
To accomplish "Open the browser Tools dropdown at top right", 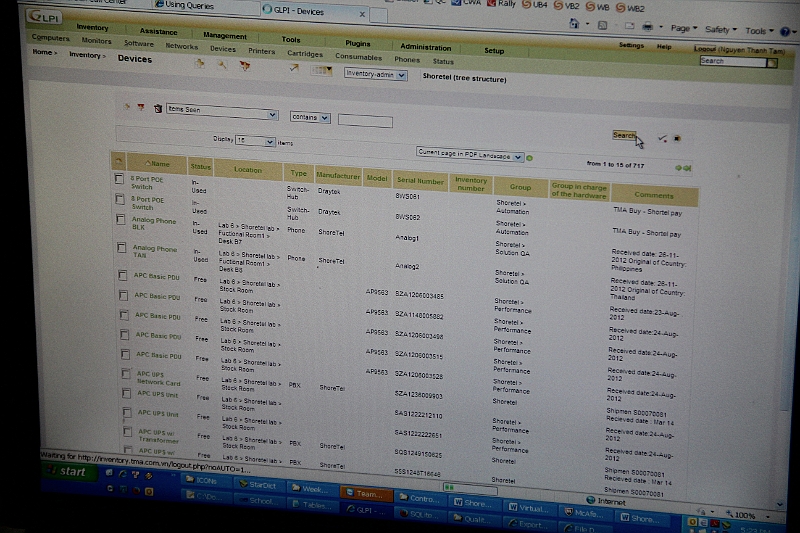I will (x=759, y=31).
